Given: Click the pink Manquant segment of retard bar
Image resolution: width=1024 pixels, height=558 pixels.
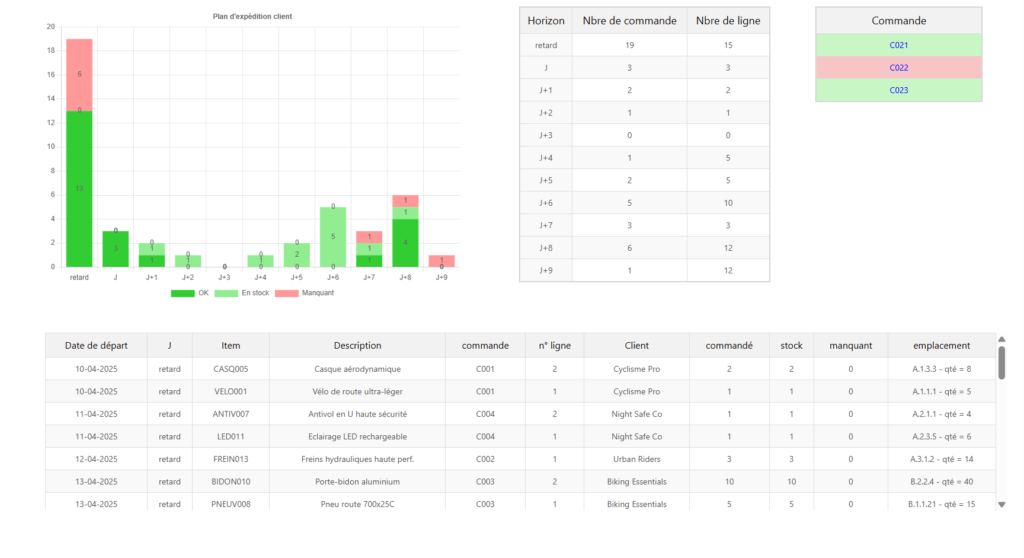Looking at the screenshot, I should [x=79, y=75].
